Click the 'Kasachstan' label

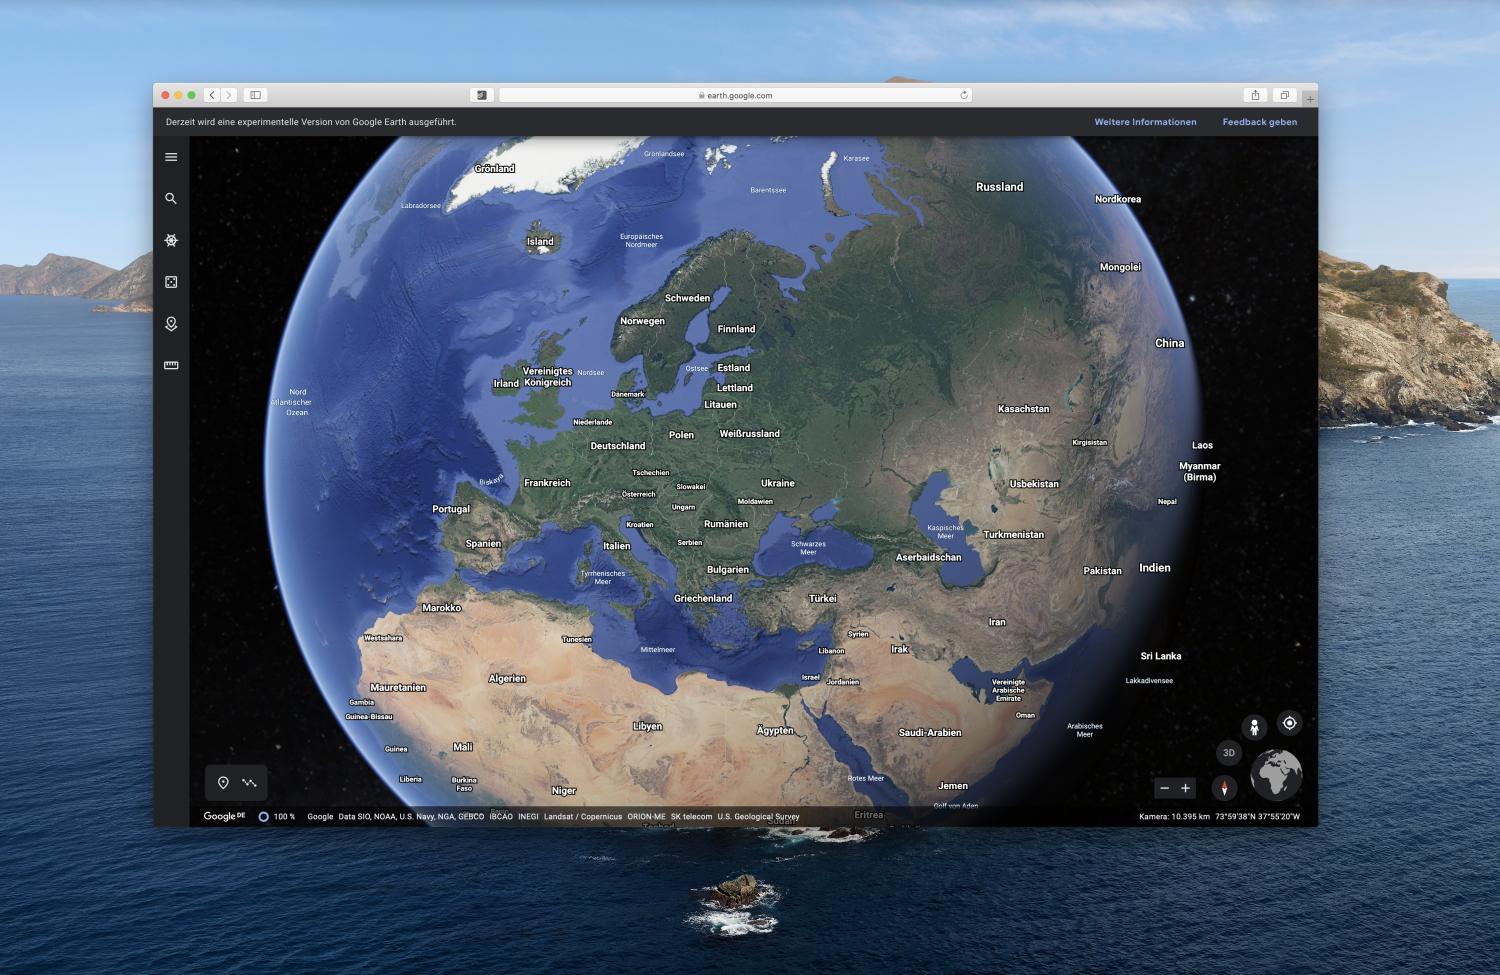1023,409
